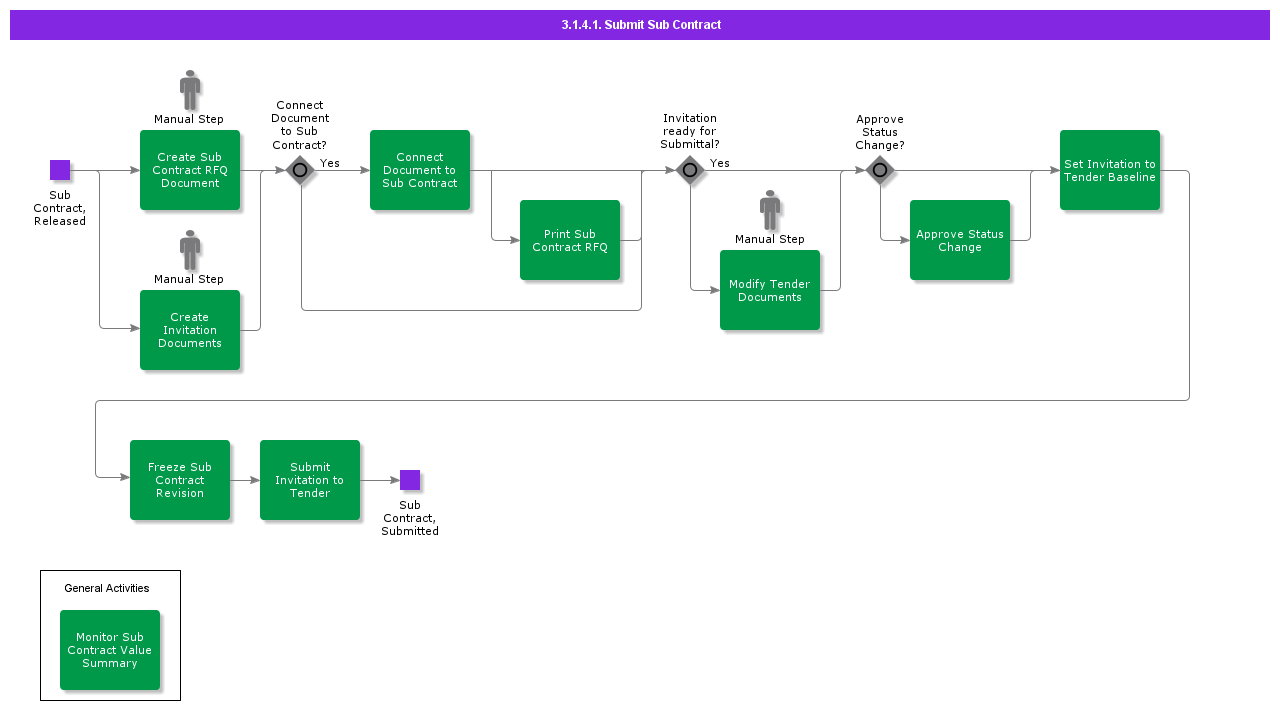Click the Connect Document to Sub Contract gateway diamond

tap(300, 170)
